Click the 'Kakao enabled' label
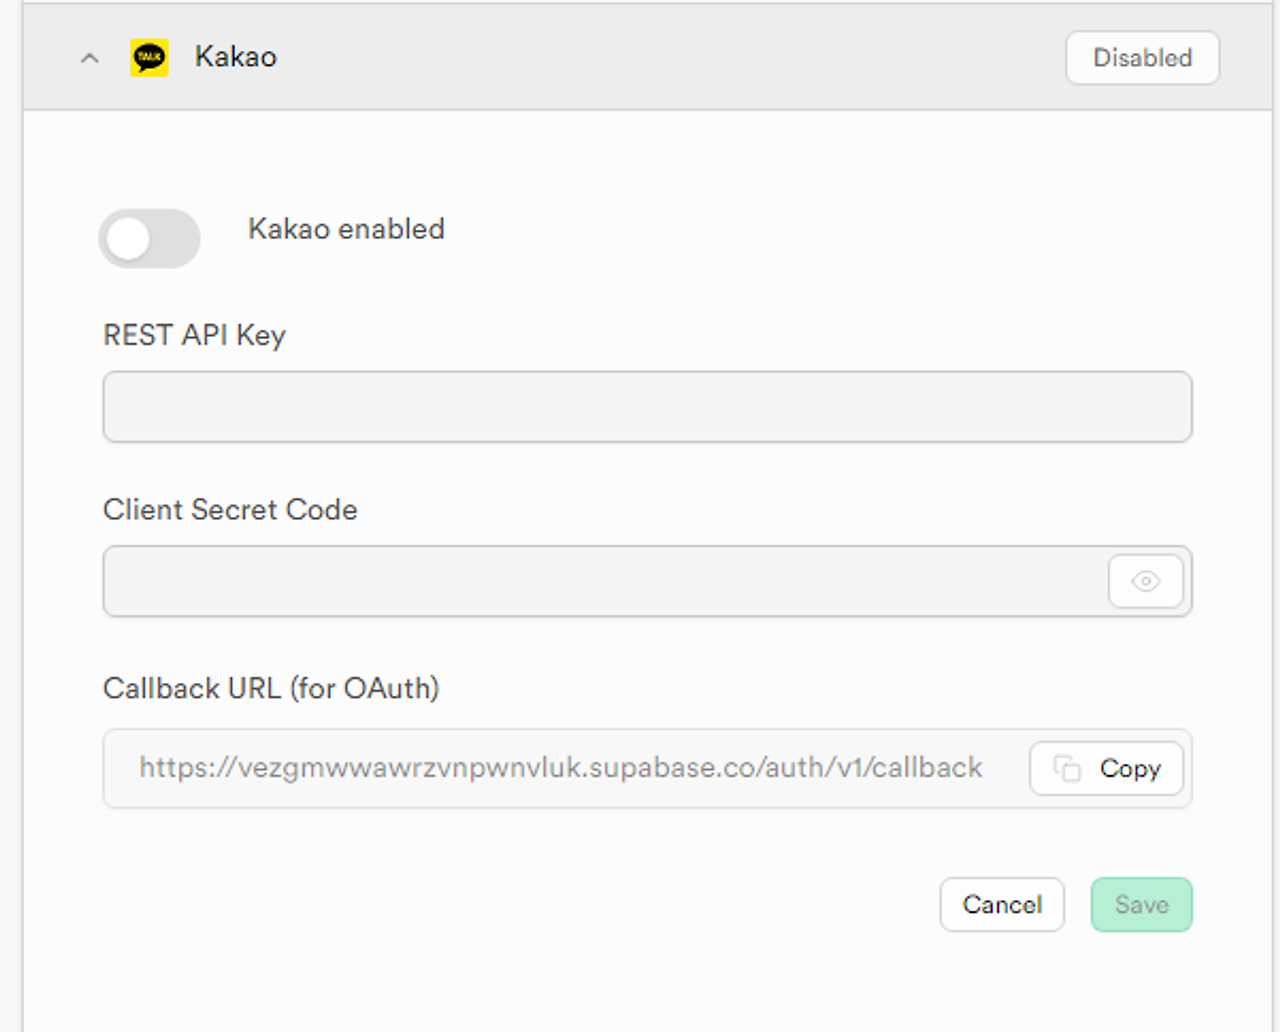Viewport: 1280px width, 1032px height. pyautogui.click(x=346, y=229)
